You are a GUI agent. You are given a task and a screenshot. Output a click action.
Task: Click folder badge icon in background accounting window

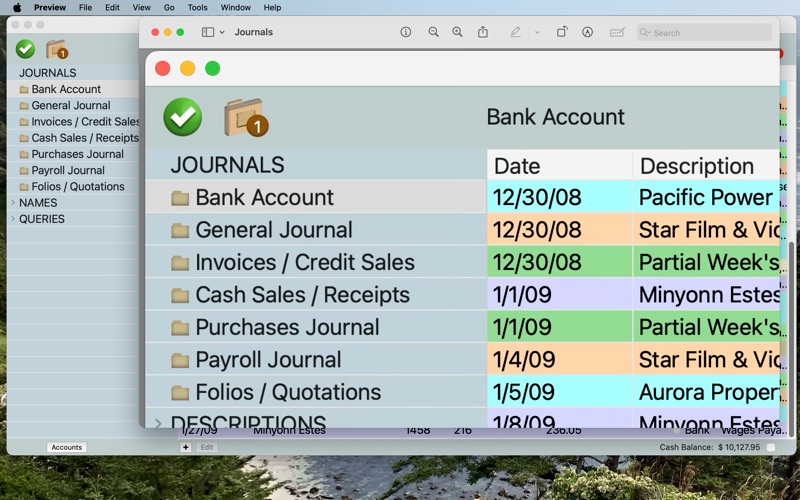(x=57, y=49)
